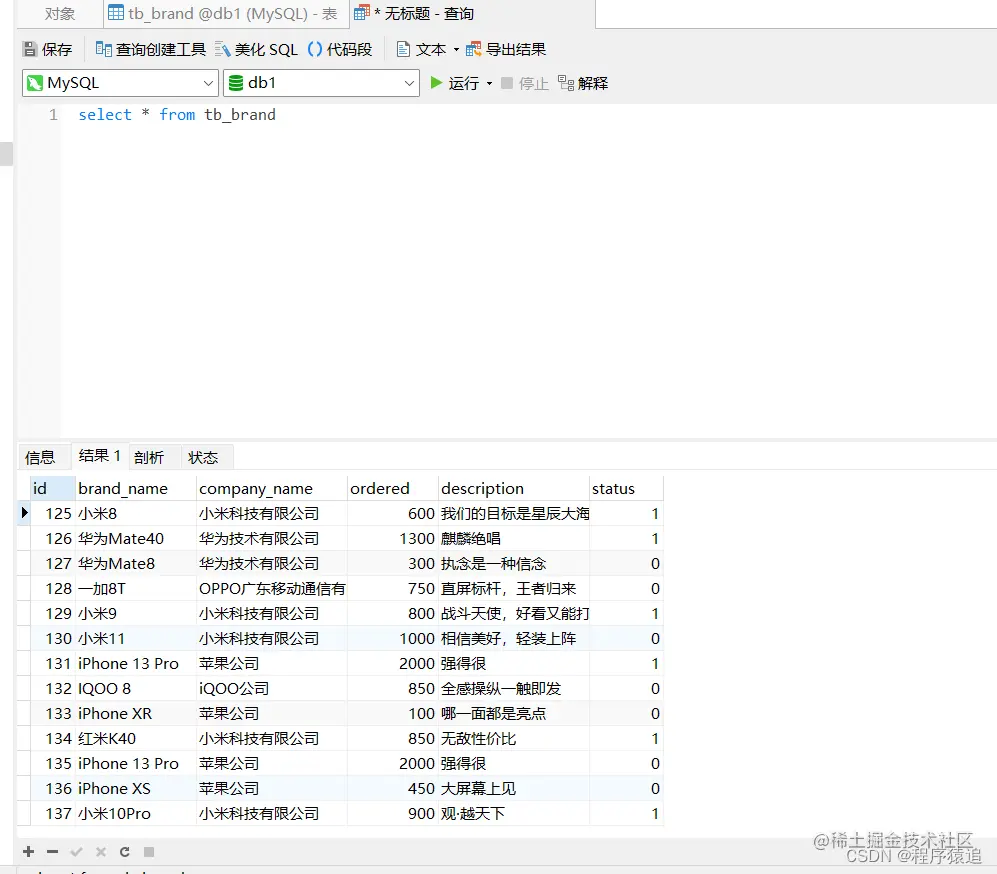The height and width of the screenshot is (874, 997).
Task: Select the cell 小米10Pro
Action: [135, 813]
